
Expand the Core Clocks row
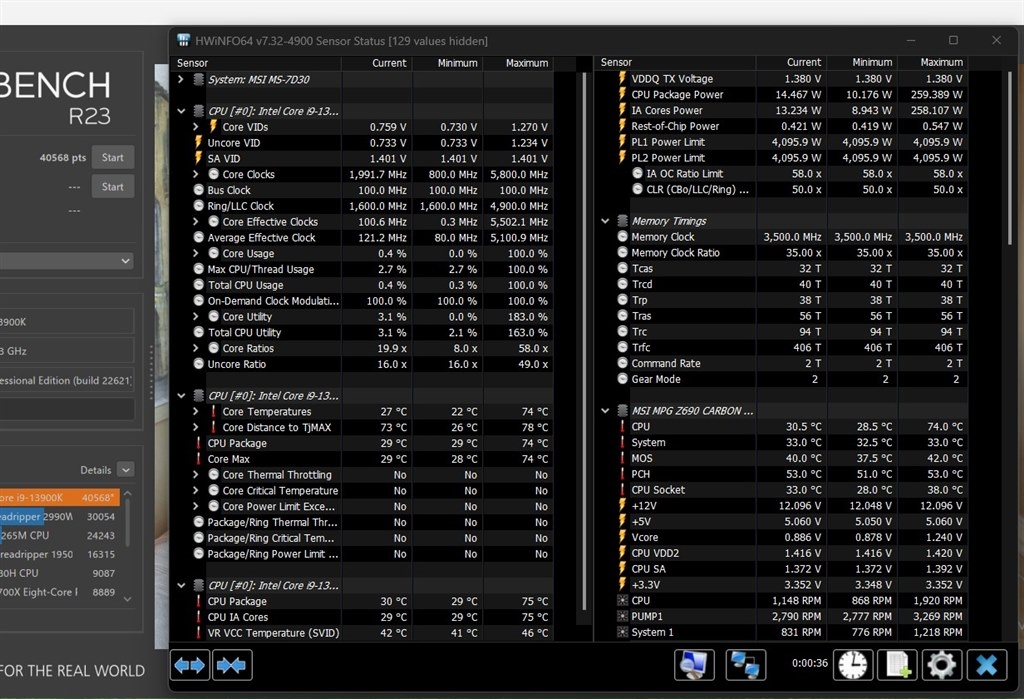(x=195, y=174)
